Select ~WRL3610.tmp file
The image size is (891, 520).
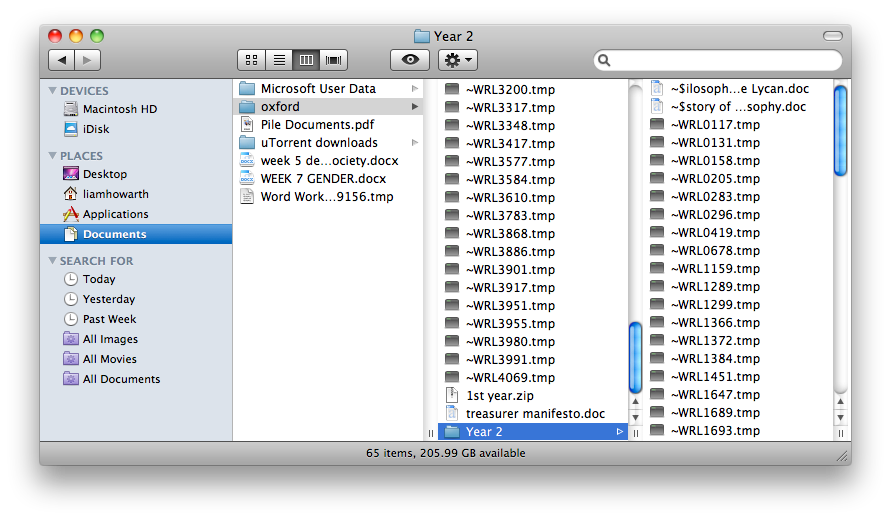point(532,197)
